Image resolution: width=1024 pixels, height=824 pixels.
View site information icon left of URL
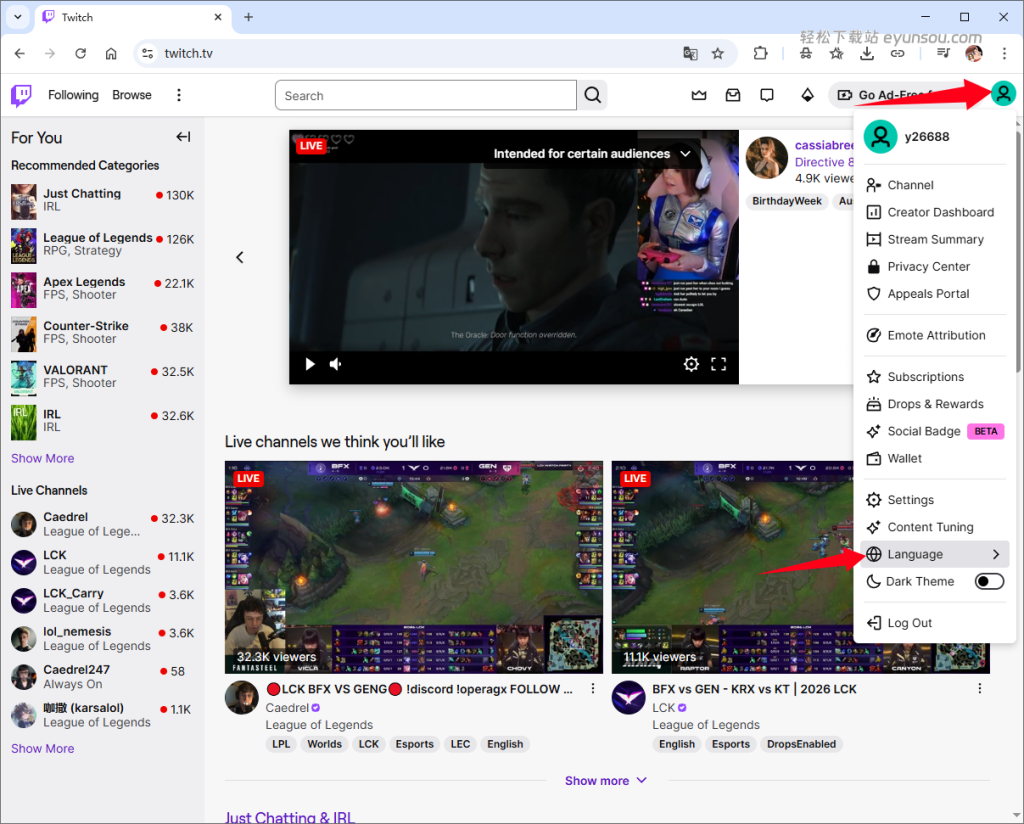148,54
